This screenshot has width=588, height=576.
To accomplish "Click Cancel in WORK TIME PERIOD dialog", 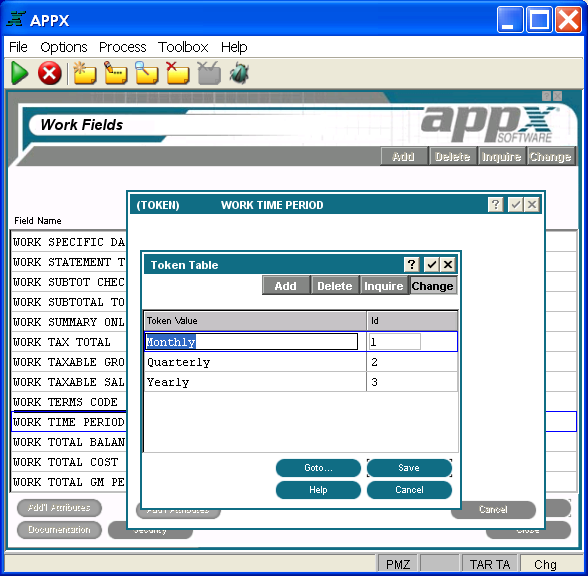I will 494,510.
